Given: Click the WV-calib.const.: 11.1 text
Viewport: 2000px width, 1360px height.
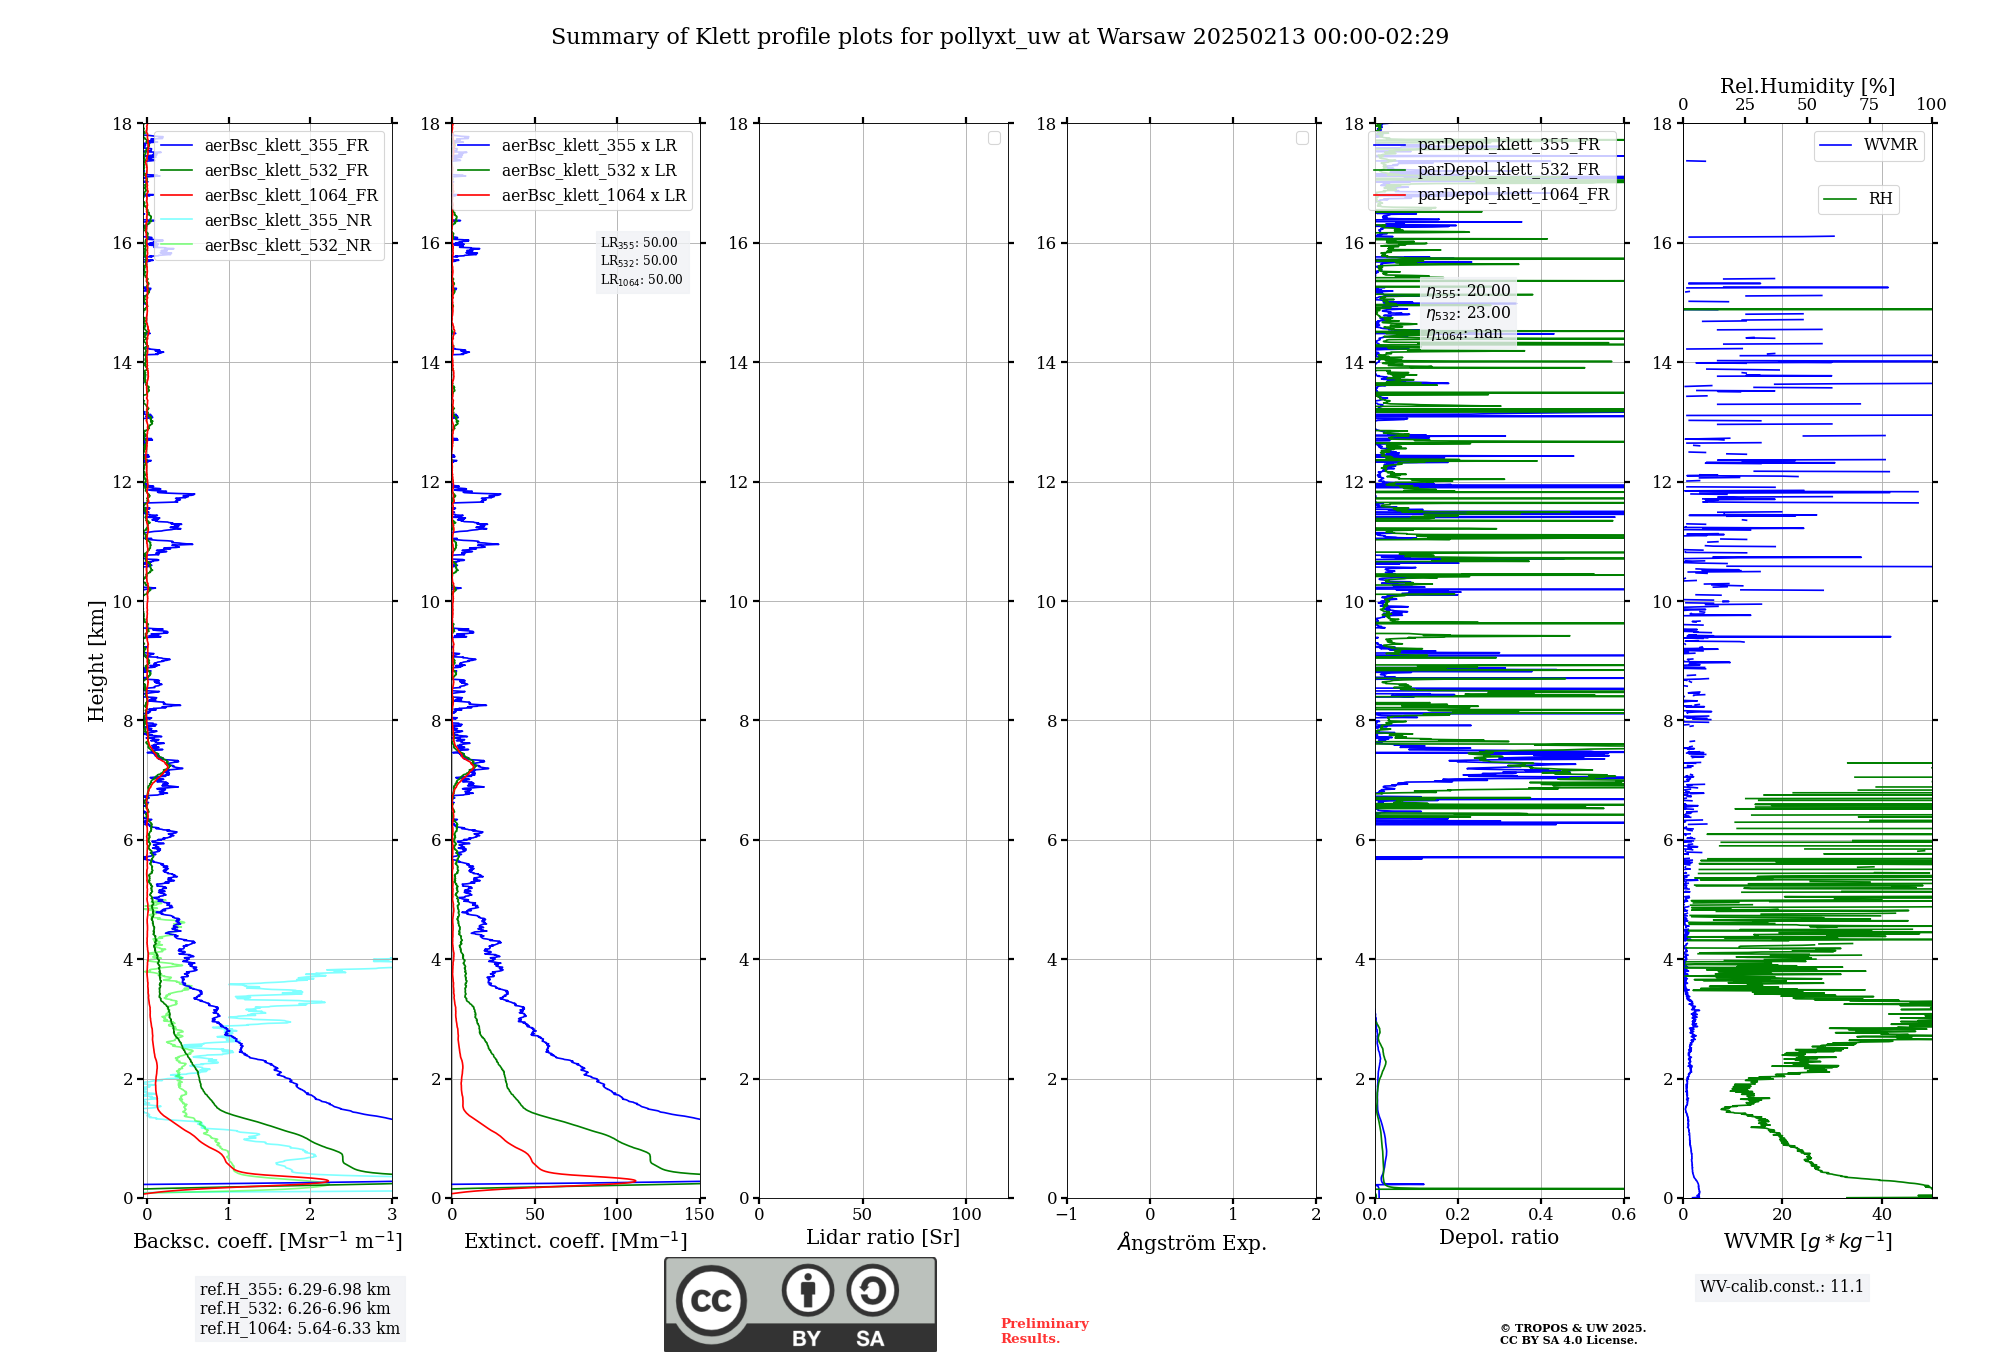Looking at the screenshot, I should 1782,1287.
